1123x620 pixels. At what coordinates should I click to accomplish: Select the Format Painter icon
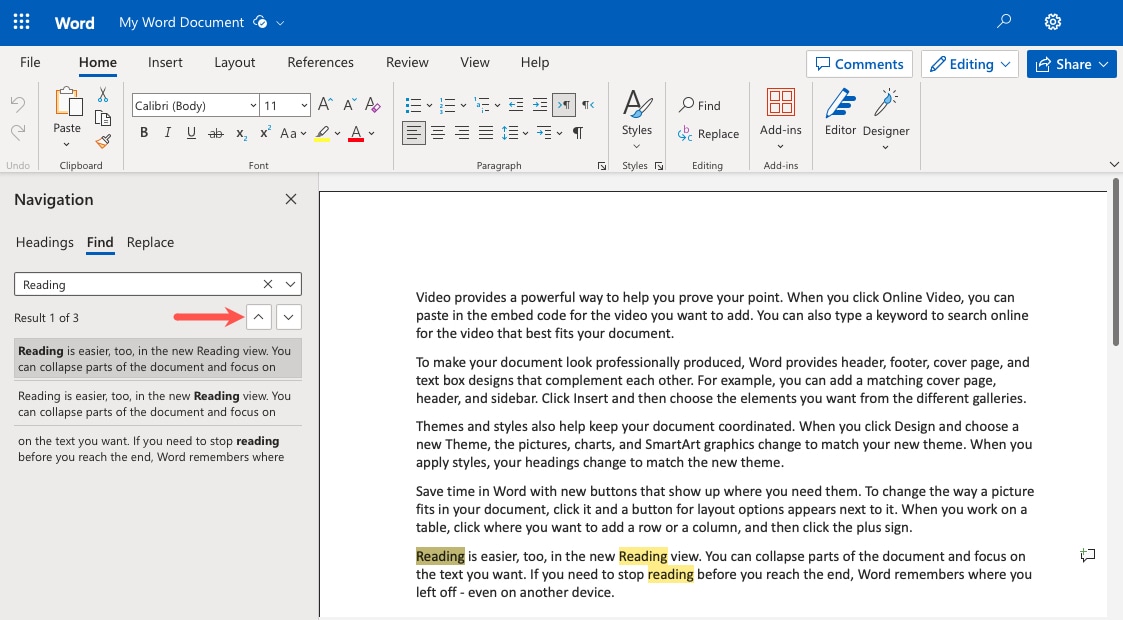point(102,141)
